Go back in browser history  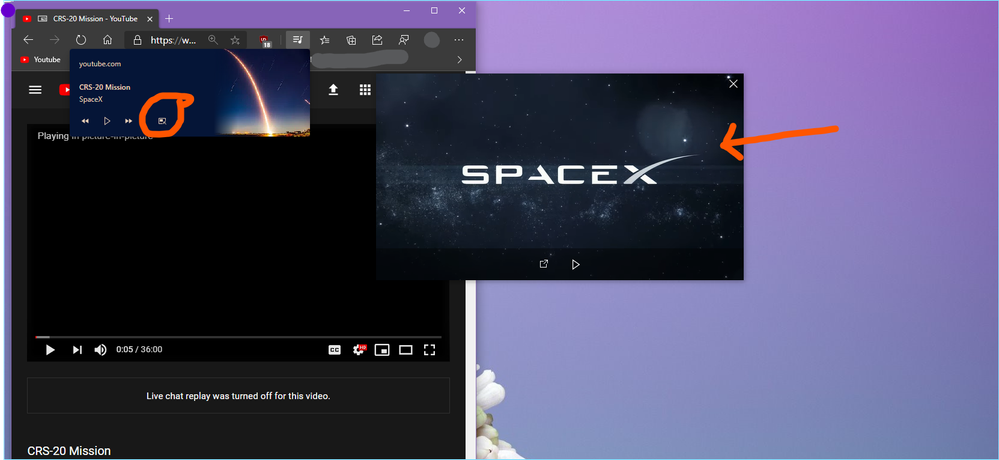(28, 40)
